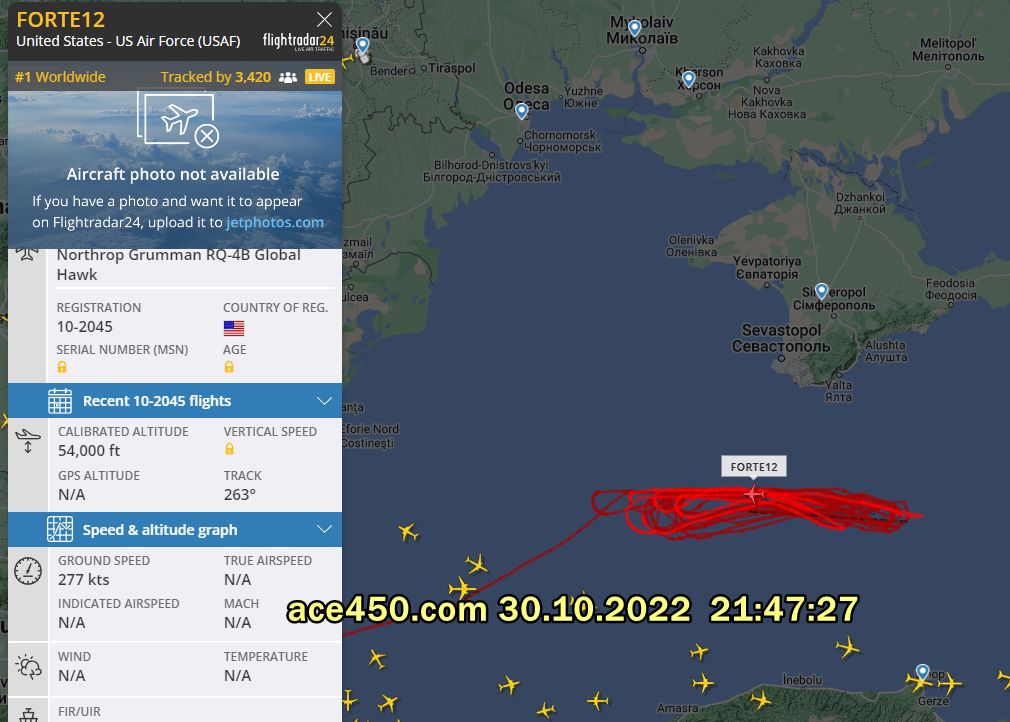Click the yellow LIVE badge
1010x722 pixels.
point(319,77)
